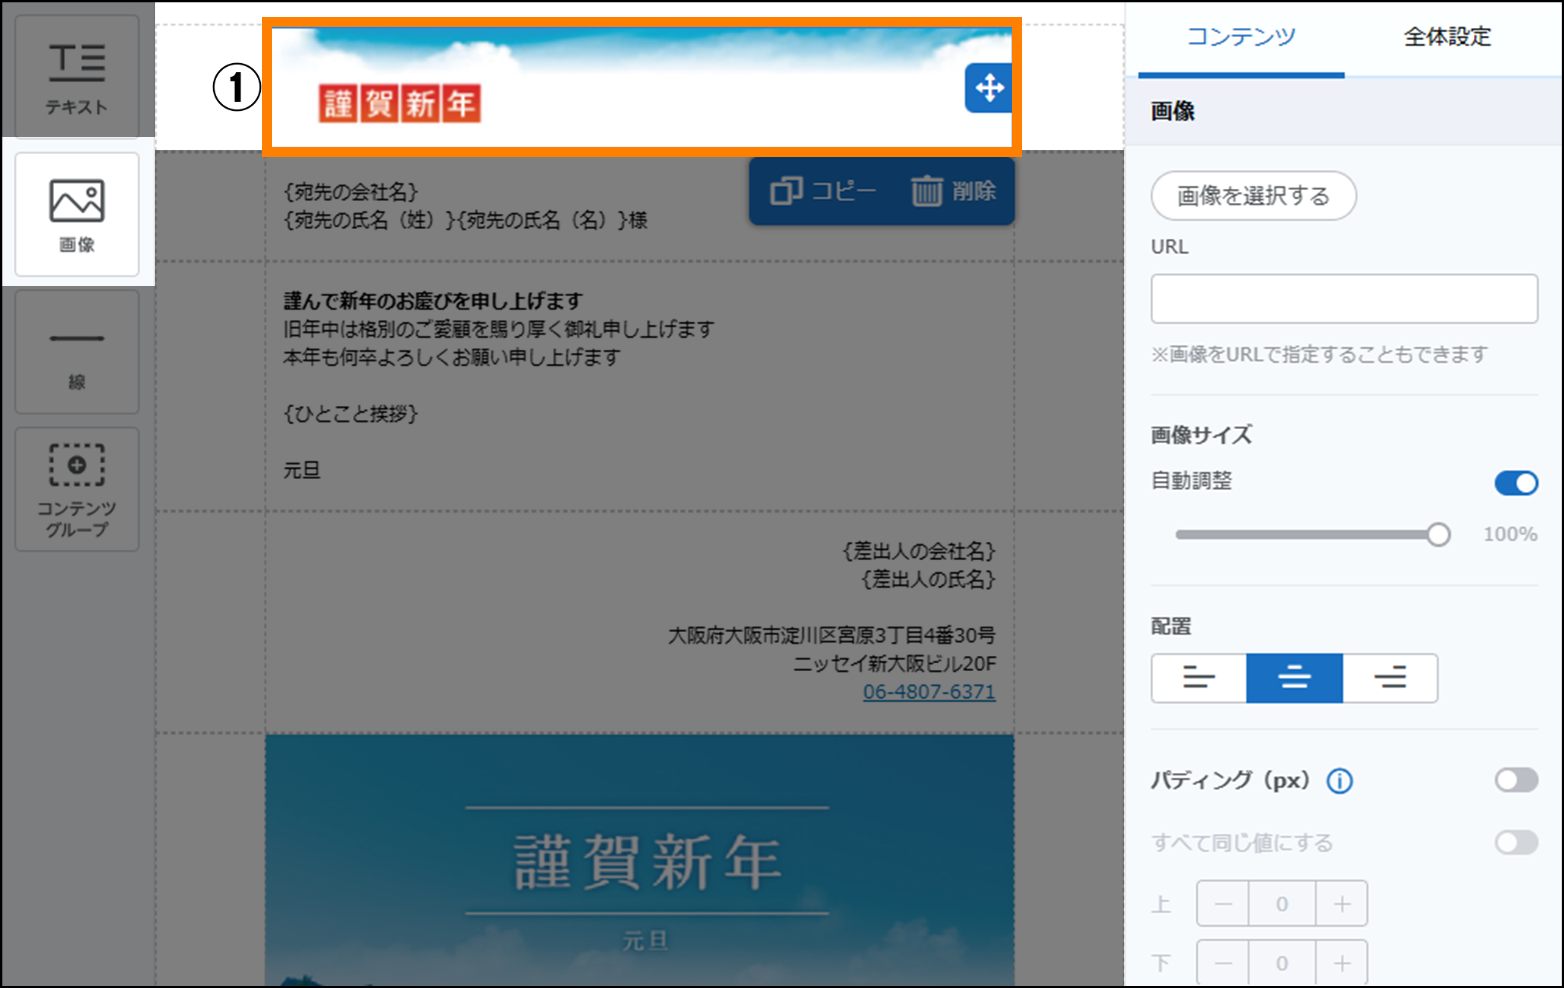Align image to the left
The width and height of the screenshot is (1564, 988).
click(1198, 678)
